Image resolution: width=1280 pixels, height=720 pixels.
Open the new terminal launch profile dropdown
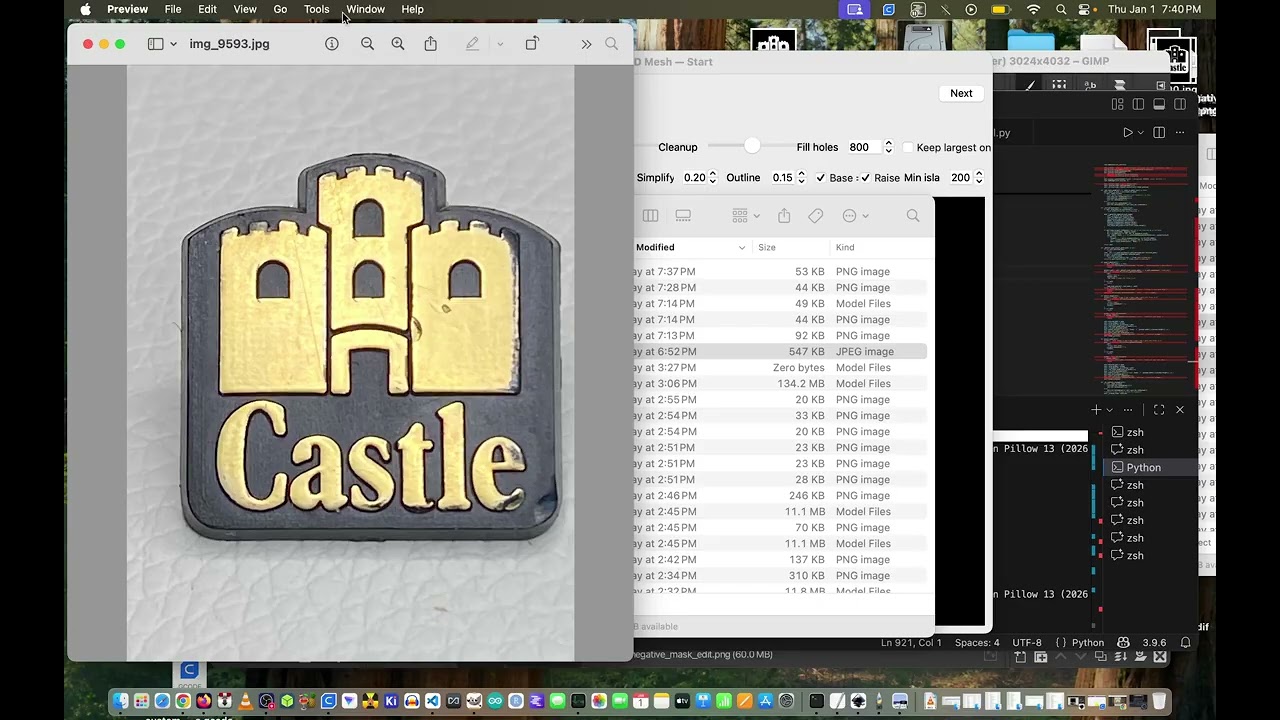pyautogui.click(x=1109, y=410)
